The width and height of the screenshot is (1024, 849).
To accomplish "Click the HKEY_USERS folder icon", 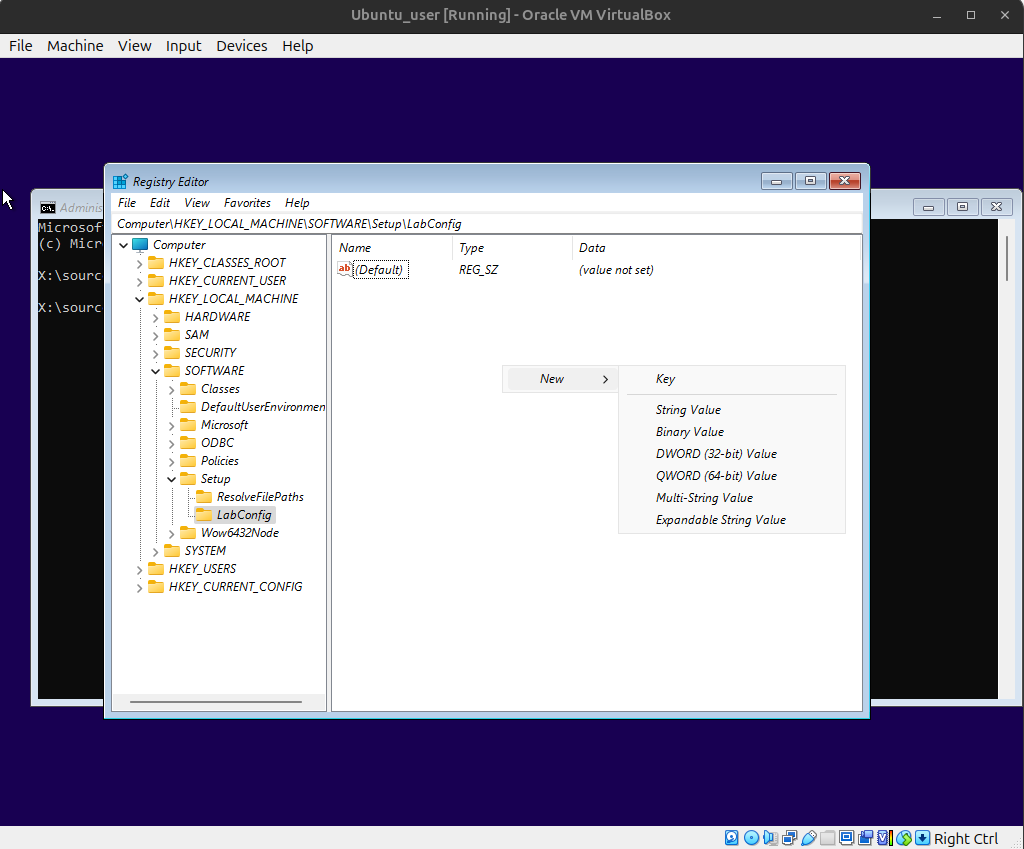I will click(156, 569).
